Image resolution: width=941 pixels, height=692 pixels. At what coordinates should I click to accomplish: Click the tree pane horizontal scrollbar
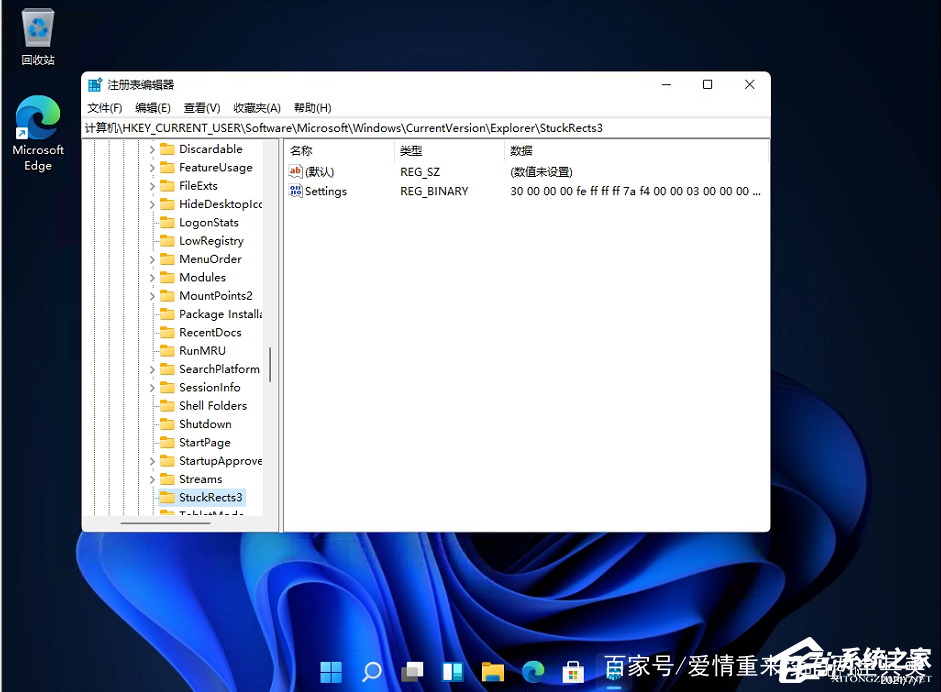165,523
